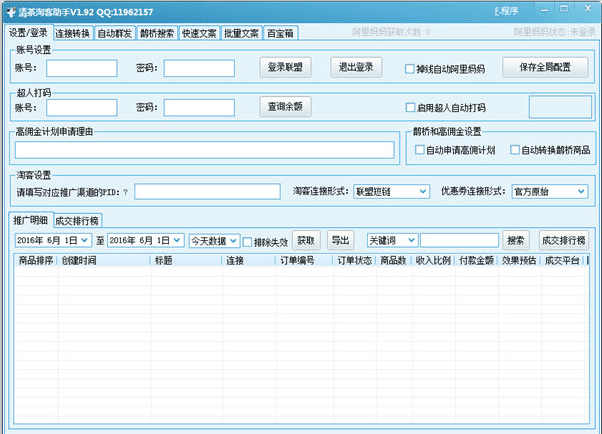Screen dimensions: 602x434
Task: Toggle 启用超人自动打码 checkbox
Action: coord(410,108)
